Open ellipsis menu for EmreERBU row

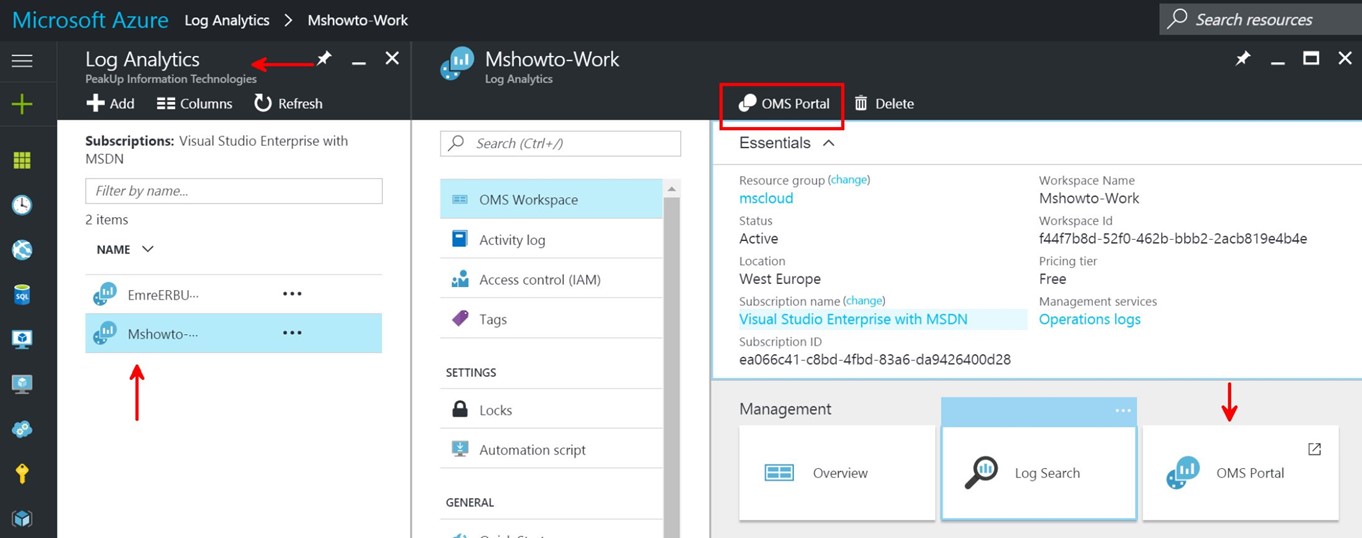[x=292, y=294]
